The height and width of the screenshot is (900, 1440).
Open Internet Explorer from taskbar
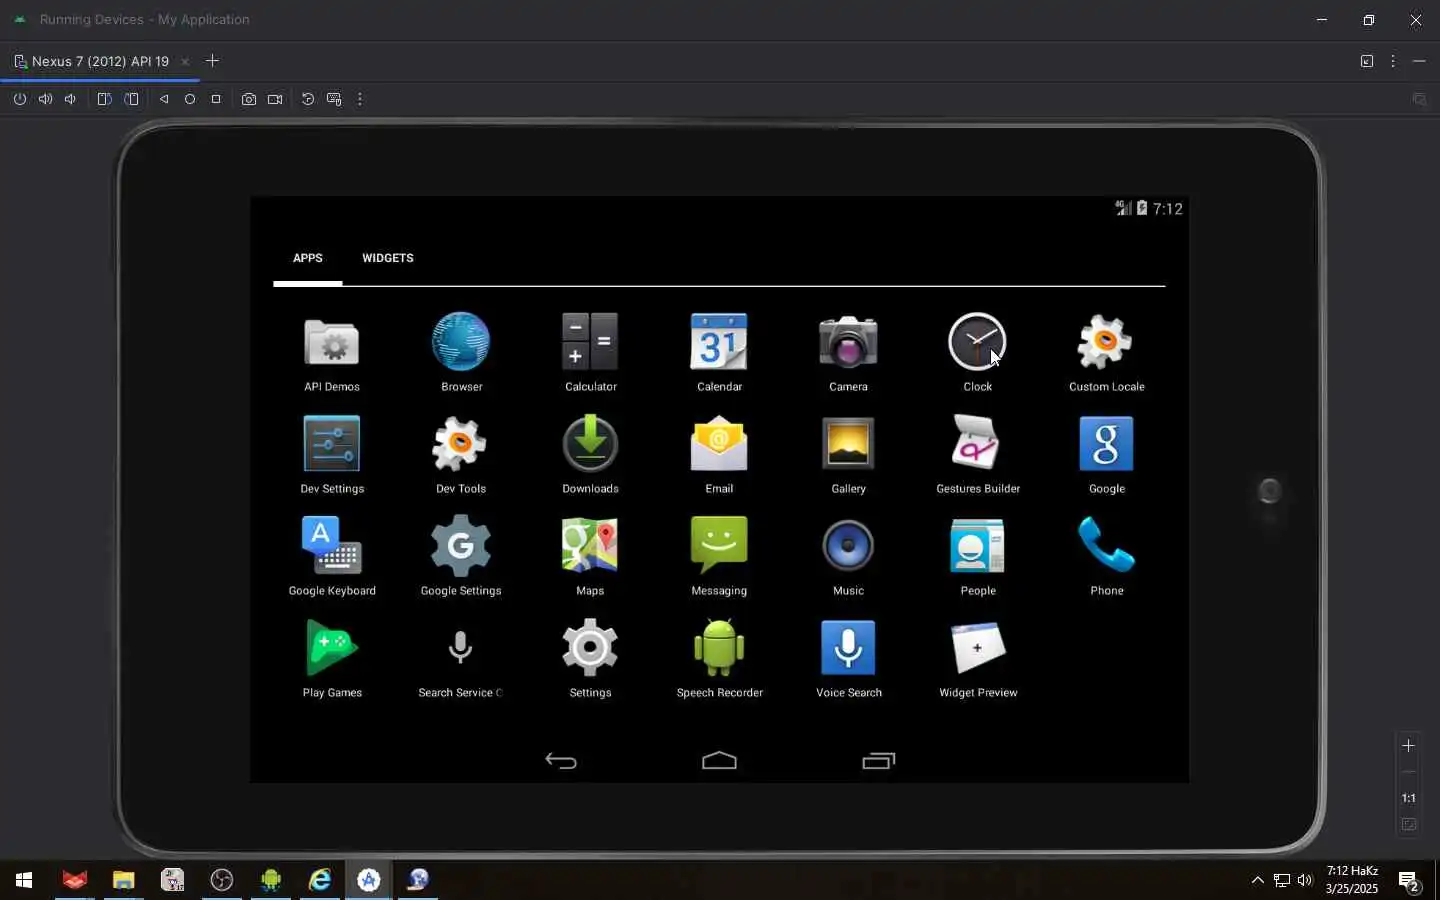coord(320,880)
